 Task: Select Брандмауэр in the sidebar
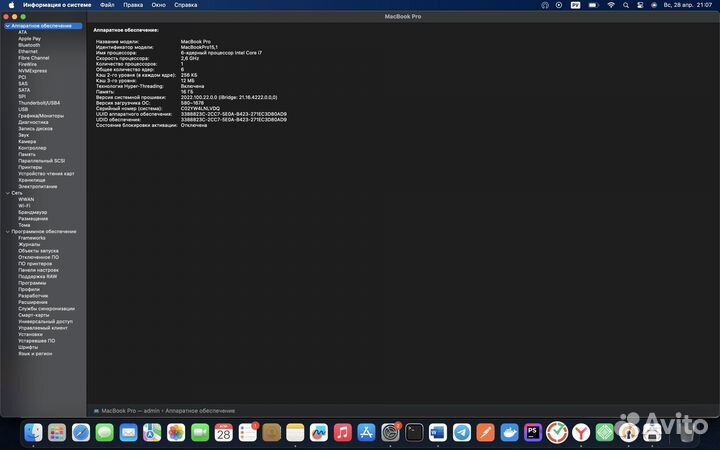click(x=33, y=212)
